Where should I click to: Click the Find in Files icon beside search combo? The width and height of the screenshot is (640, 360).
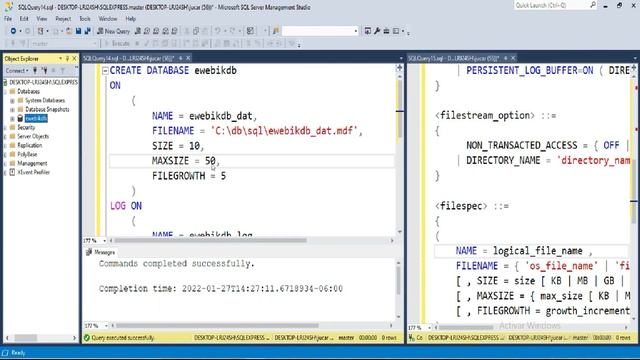276,31
